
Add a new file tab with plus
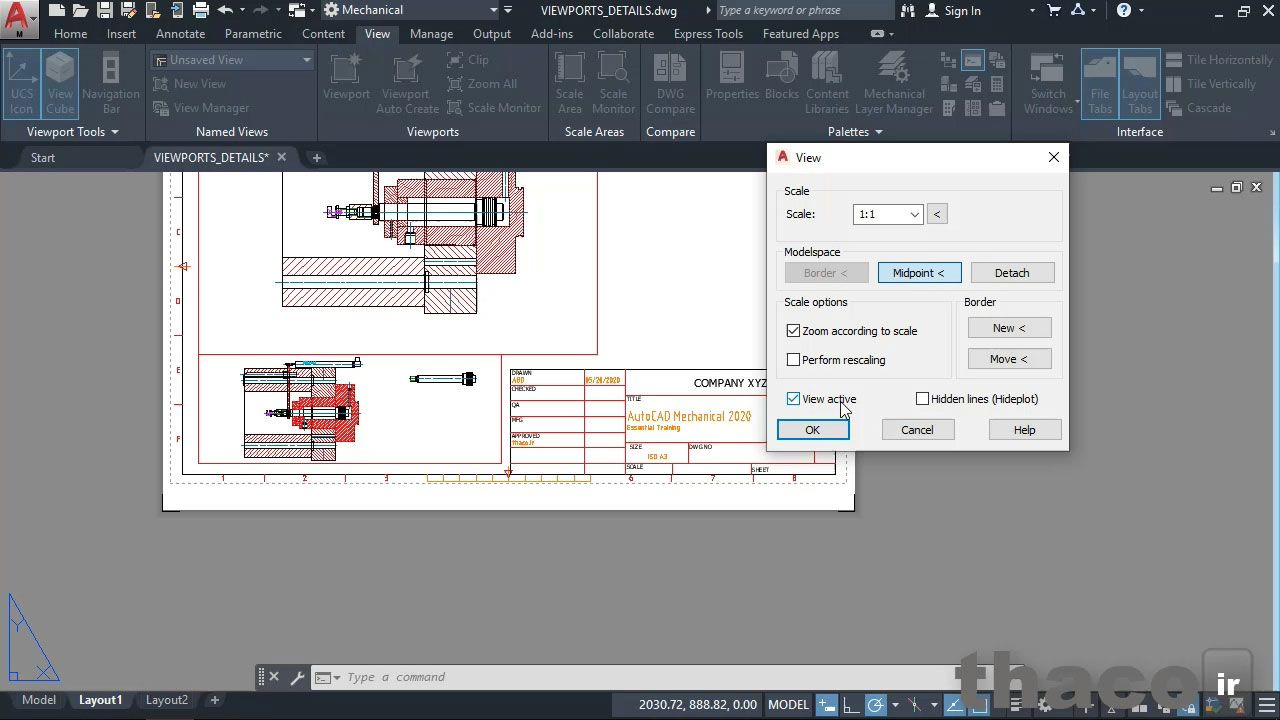tap(317, 158)
